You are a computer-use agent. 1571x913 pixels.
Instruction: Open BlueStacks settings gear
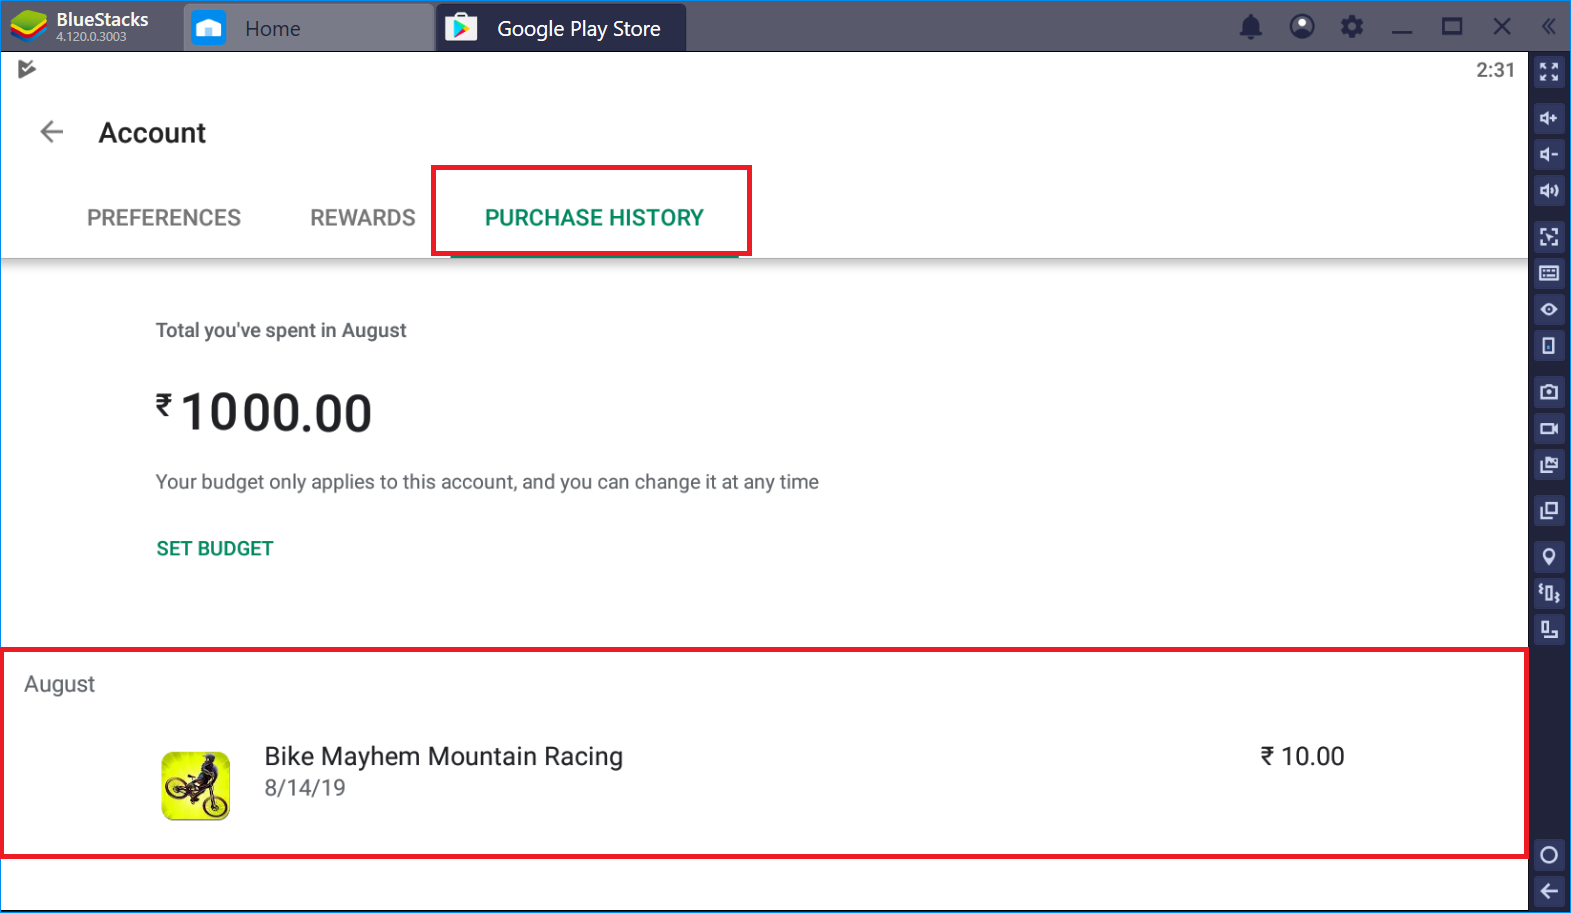(x=1352, y=27)
